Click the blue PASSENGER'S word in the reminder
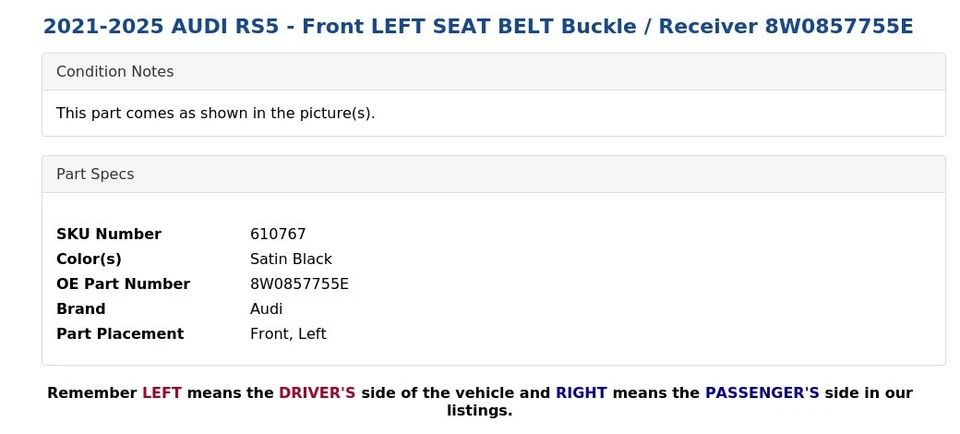960x434 pixels. tap(762, 393)
